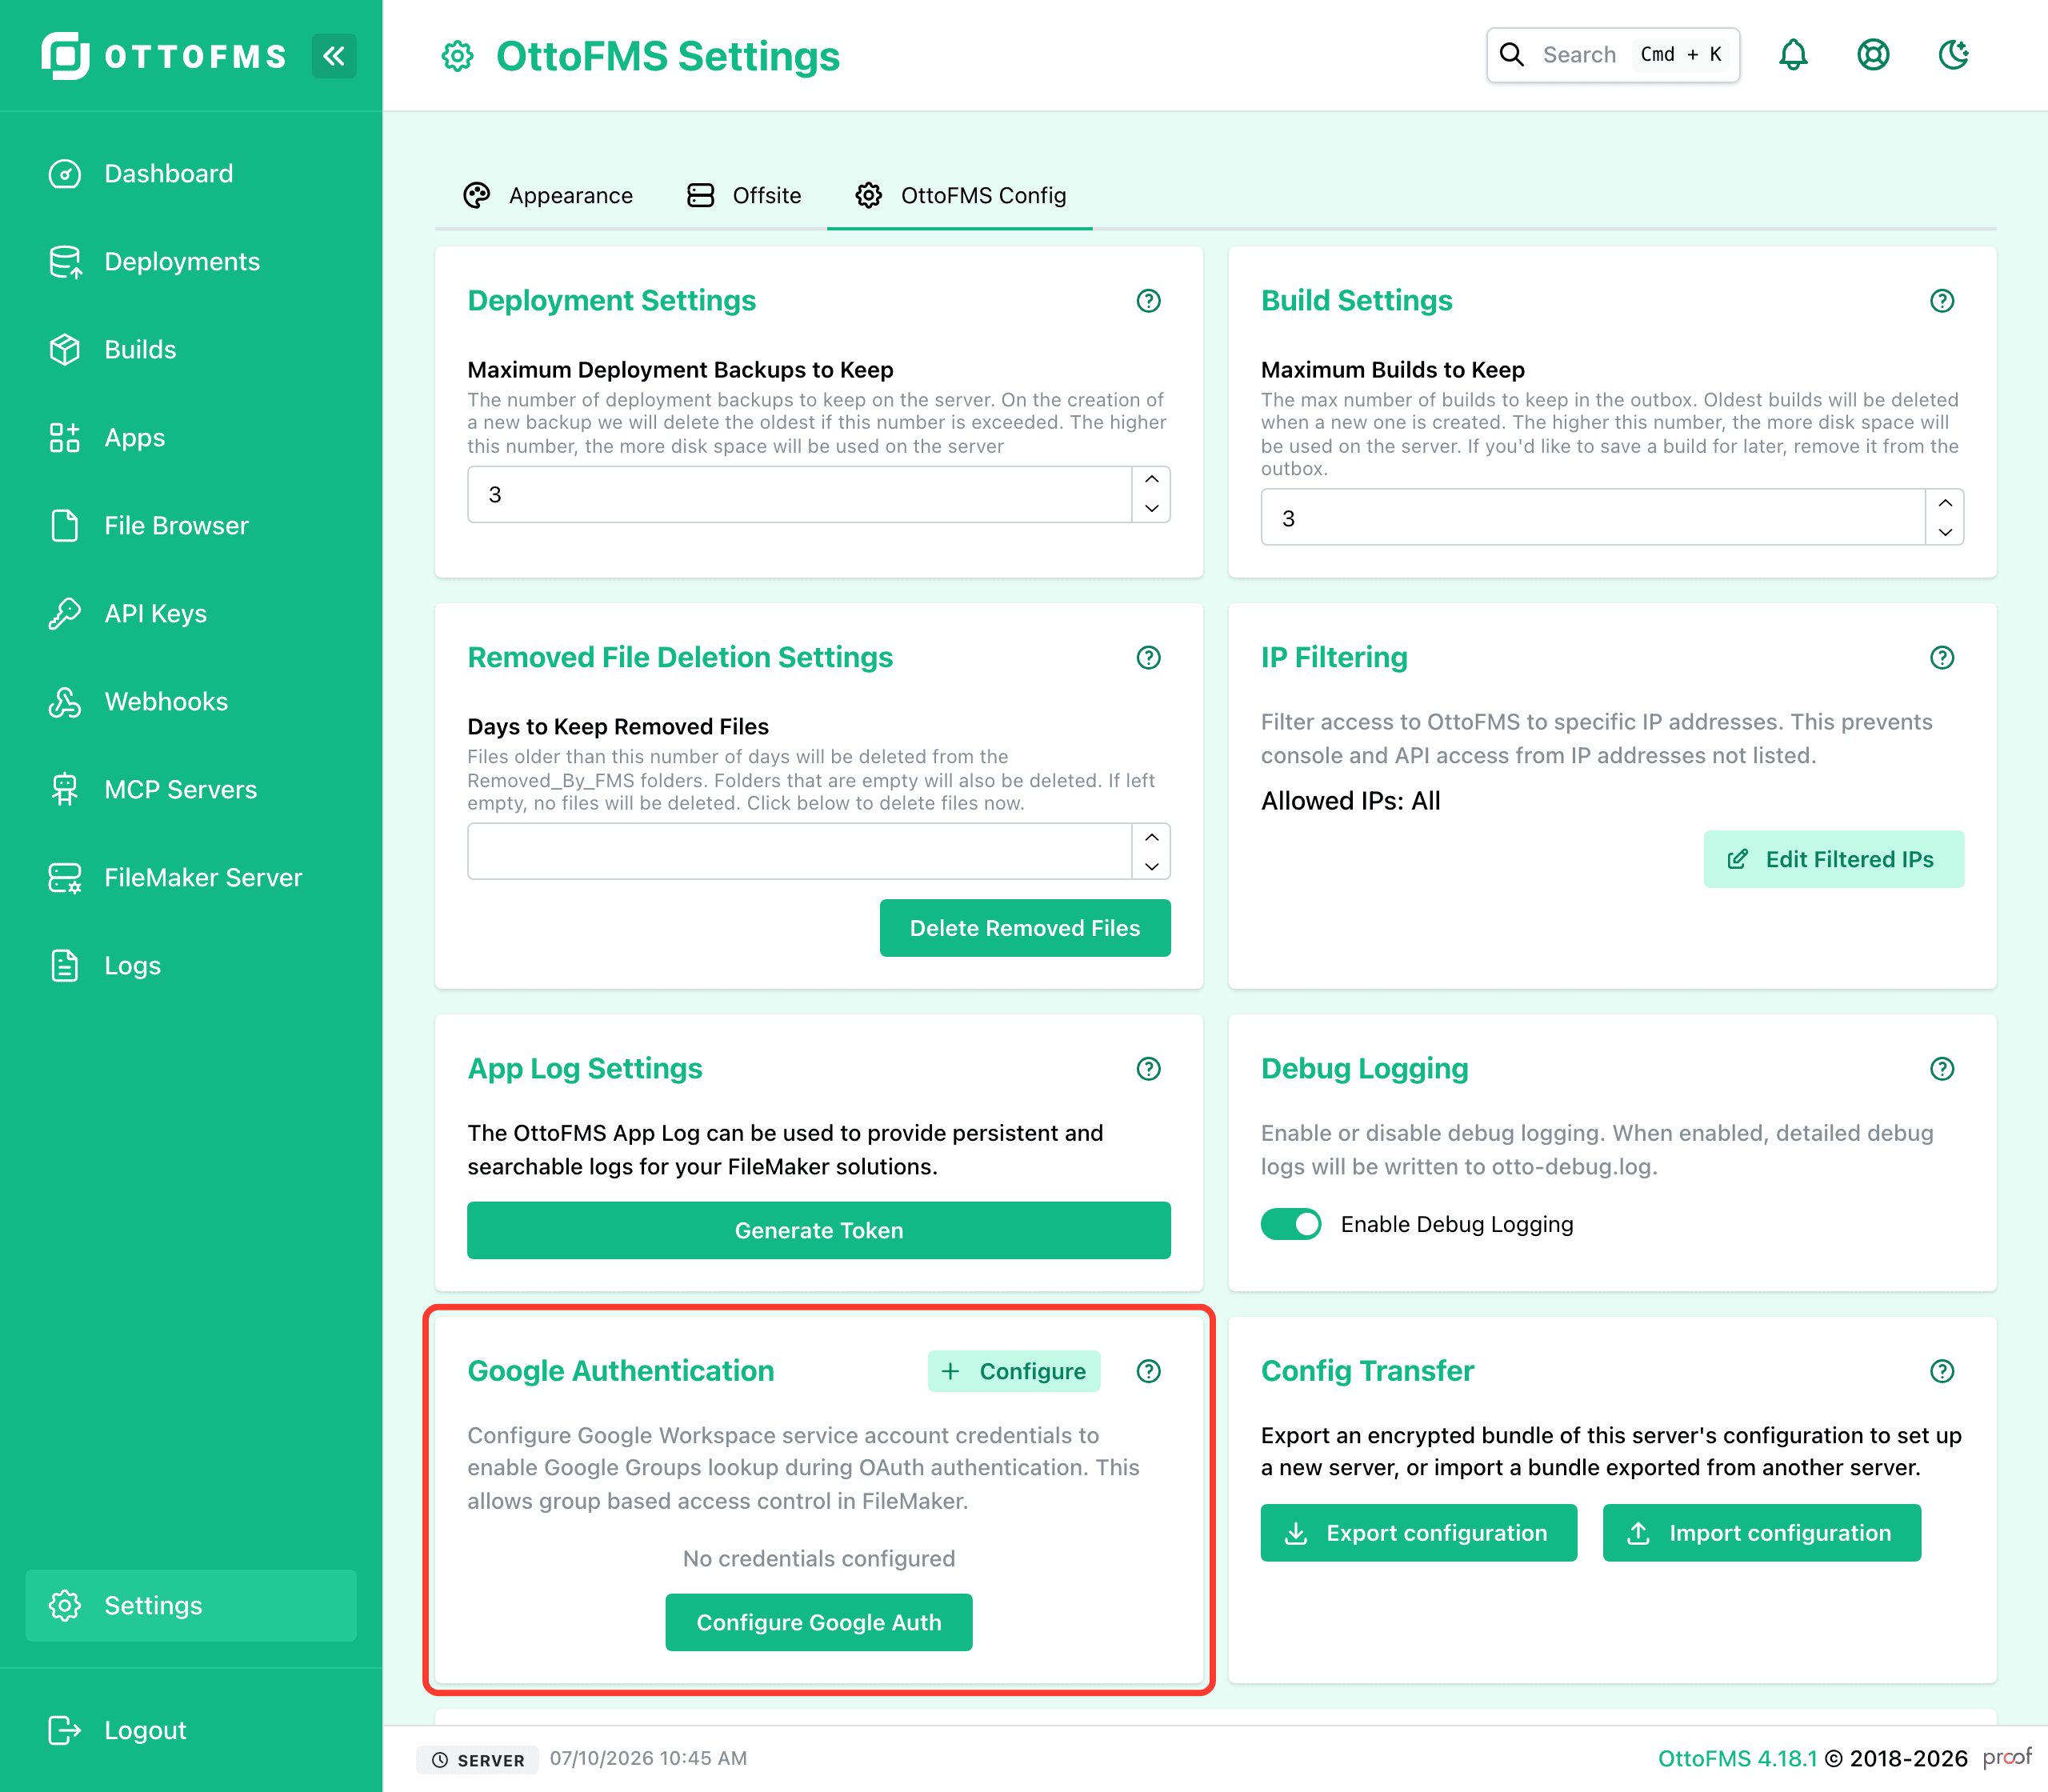Open help for App Log Settings

pos(1149,1069)
